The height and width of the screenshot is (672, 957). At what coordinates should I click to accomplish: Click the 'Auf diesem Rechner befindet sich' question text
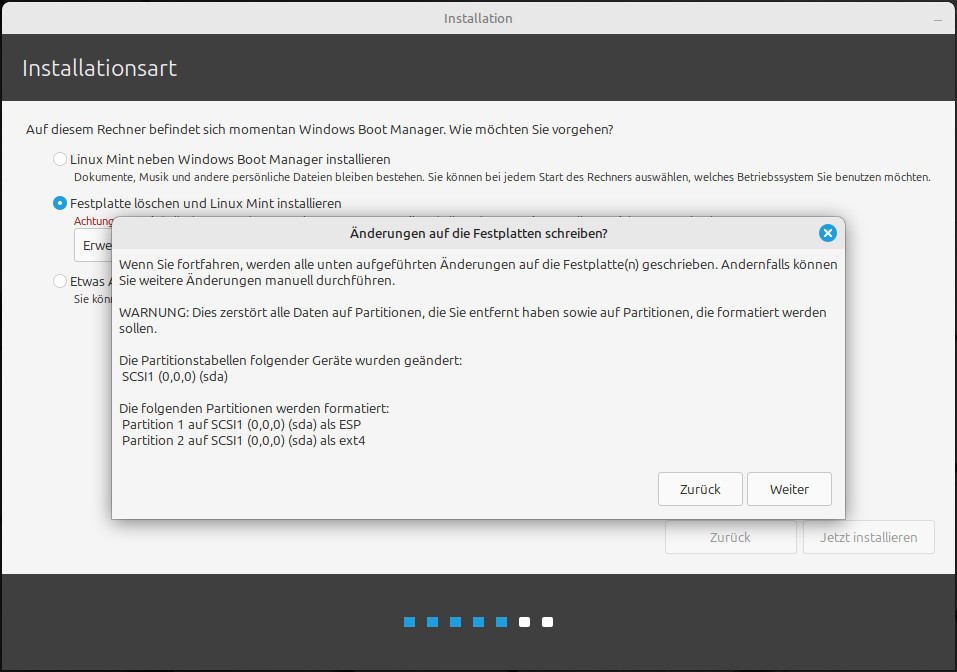[x=319, y=129]
